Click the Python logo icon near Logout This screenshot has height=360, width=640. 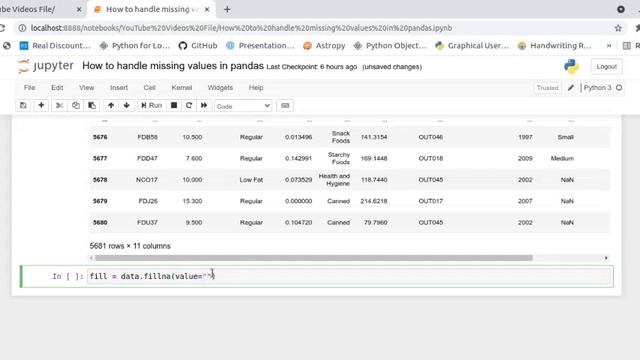pos(571,66)
